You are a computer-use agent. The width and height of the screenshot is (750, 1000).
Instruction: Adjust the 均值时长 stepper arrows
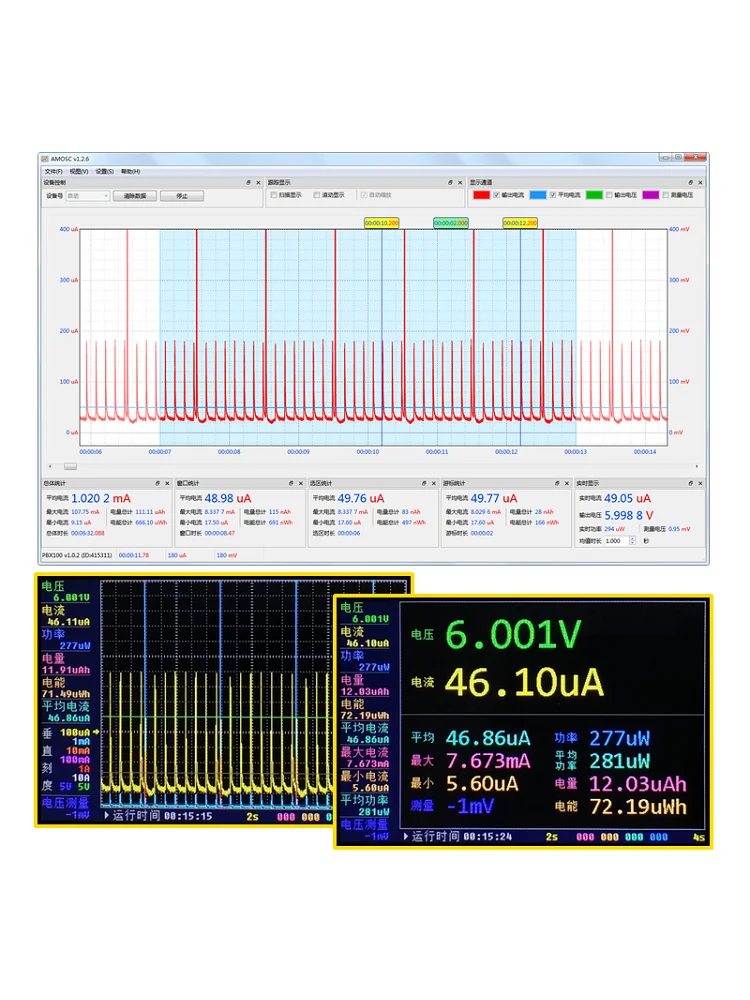(x=632, y=541)
